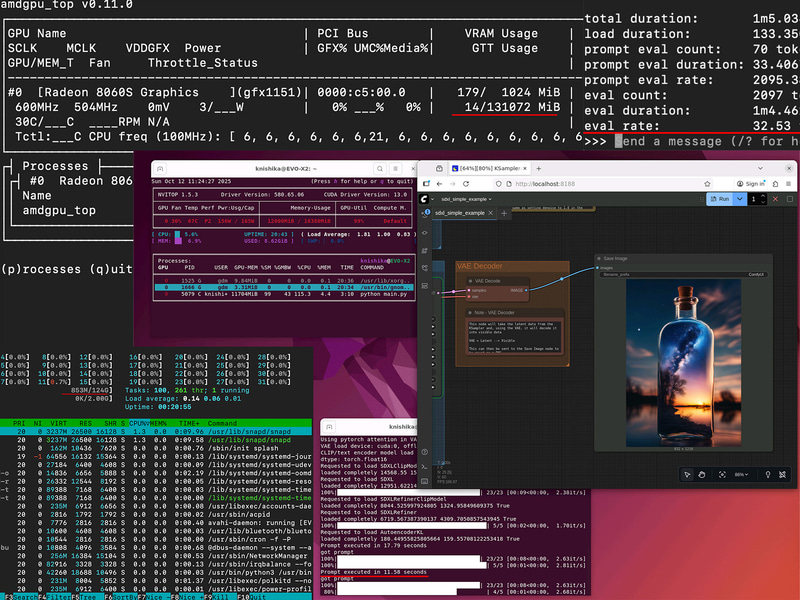Screen dimensions: 800x600
Task: Select the /sbin/init splash row in htop
Action: click(x=156, y=448)
